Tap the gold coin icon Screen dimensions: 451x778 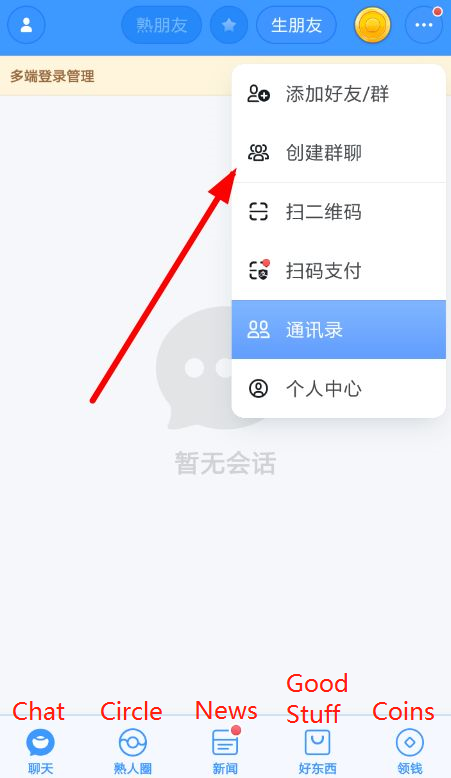tap(373, 25)
